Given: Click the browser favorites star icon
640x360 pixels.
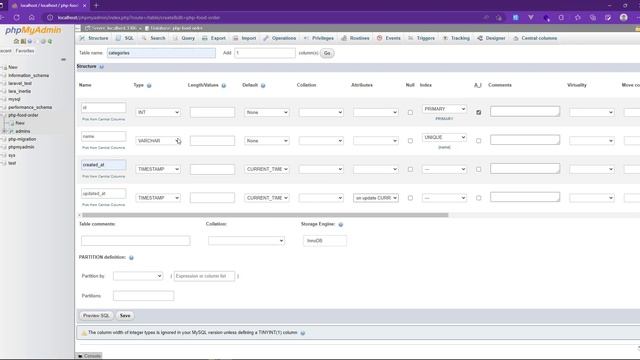Looking at the screenshot, I should 578,18.
